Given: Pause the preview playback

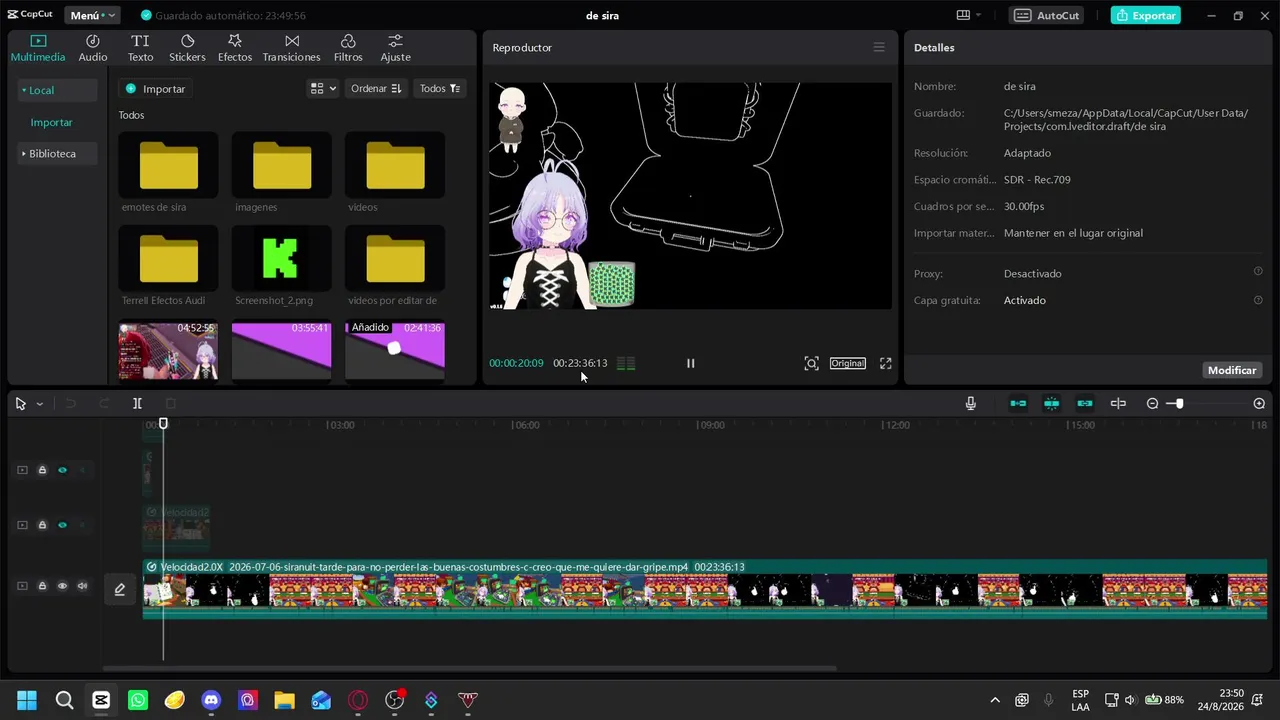Looking at the screenshot, I should (x=690, y=363).
